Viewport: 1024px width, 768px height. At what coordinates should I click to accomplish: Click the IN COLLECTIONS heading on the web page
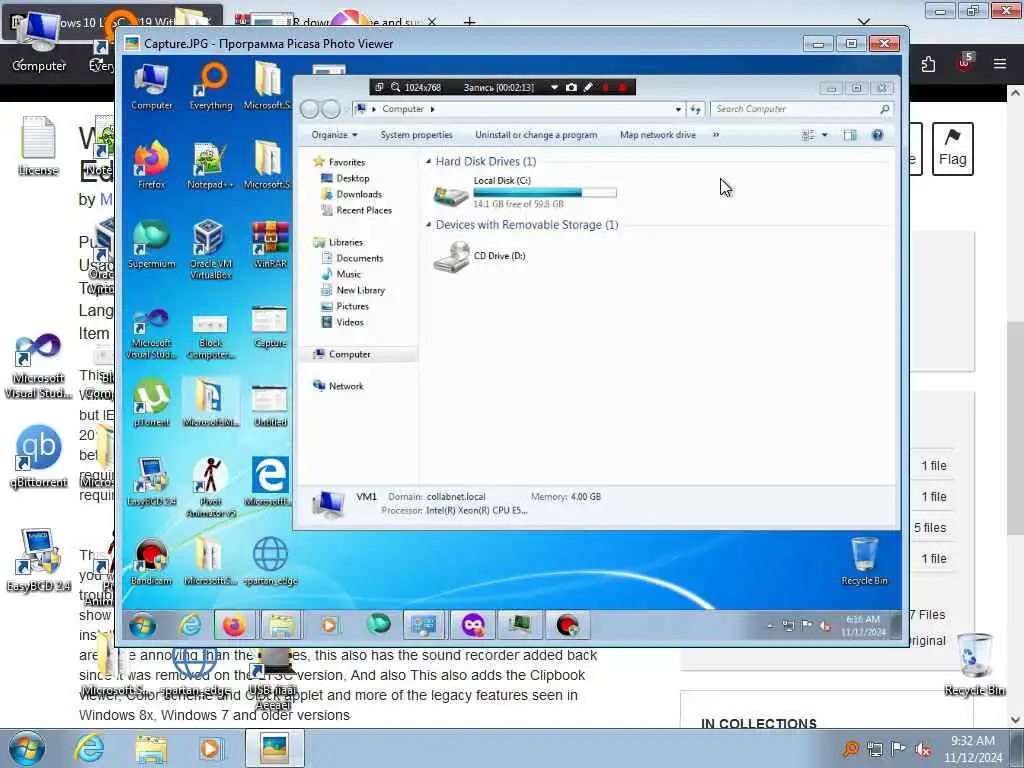pyautogui.click(x=759, y=724)
